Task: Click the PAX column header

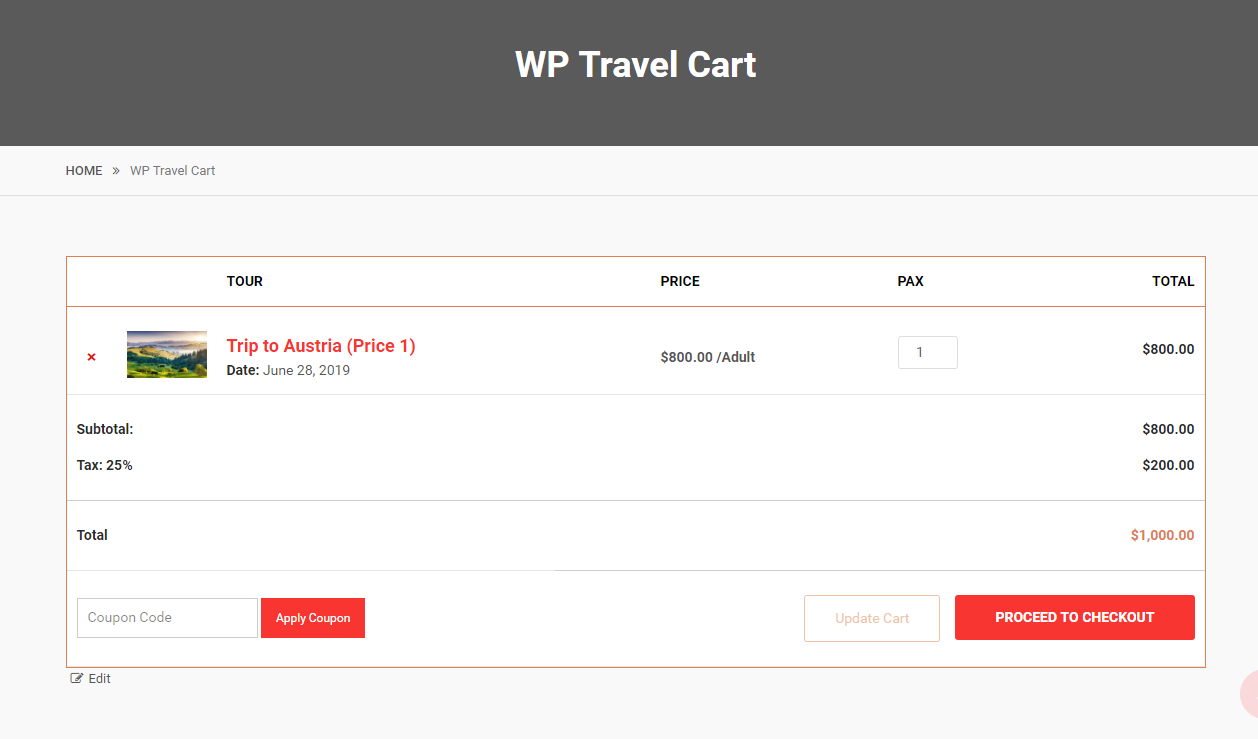Action: click(x=910, y=282)
